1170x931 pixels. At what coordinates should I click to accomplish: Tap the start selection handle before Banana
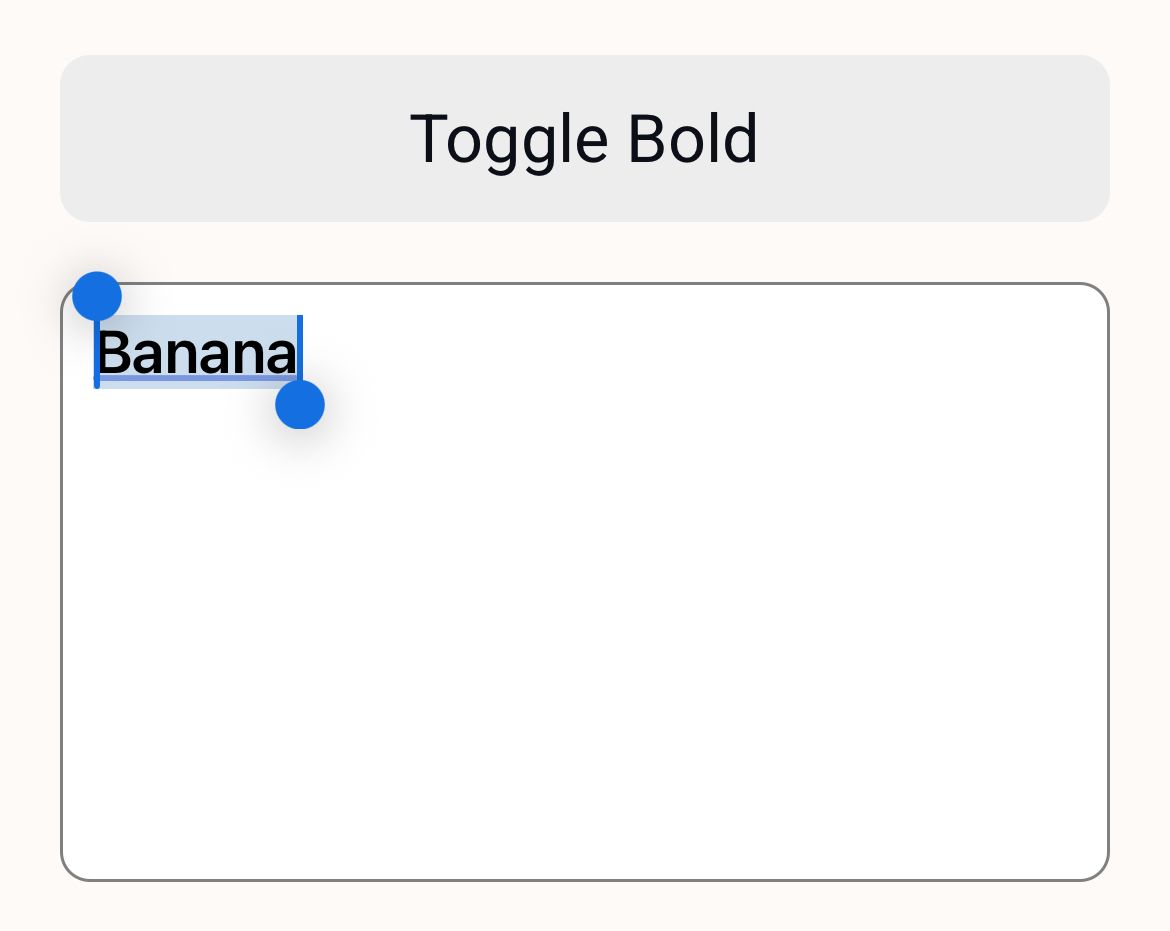tap(97, 296)
